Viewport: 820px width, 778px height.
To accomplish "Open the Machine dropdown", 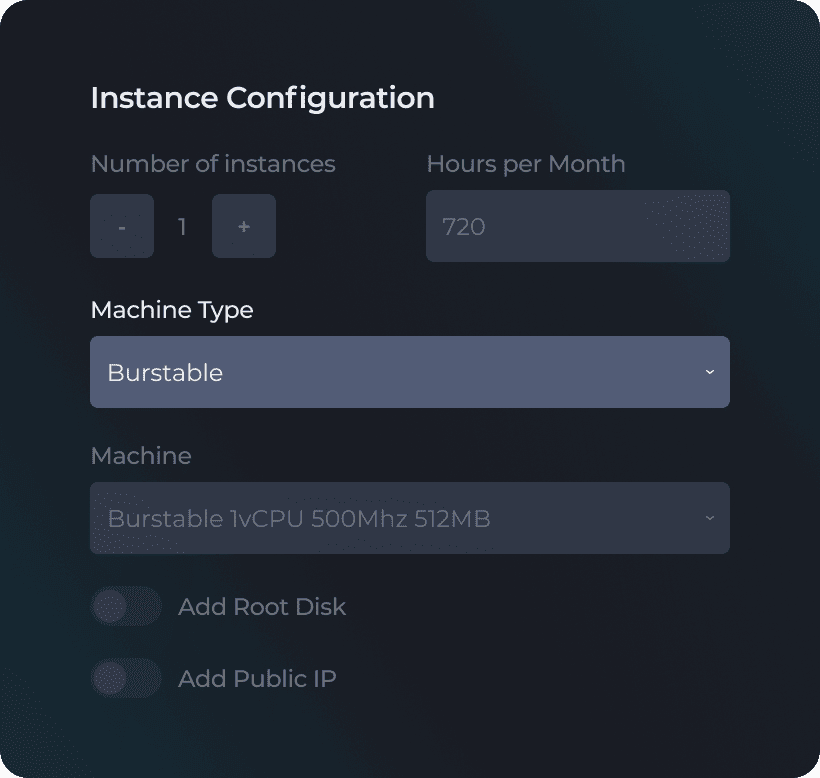I will [x=410, y=518].
